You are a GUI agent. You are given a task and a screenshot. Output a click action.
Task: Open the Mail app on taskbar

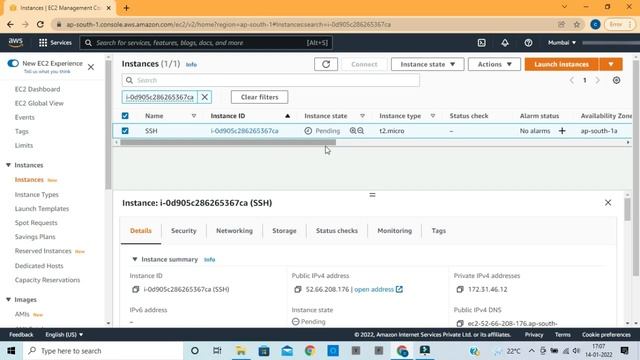[x=287, y=351]
